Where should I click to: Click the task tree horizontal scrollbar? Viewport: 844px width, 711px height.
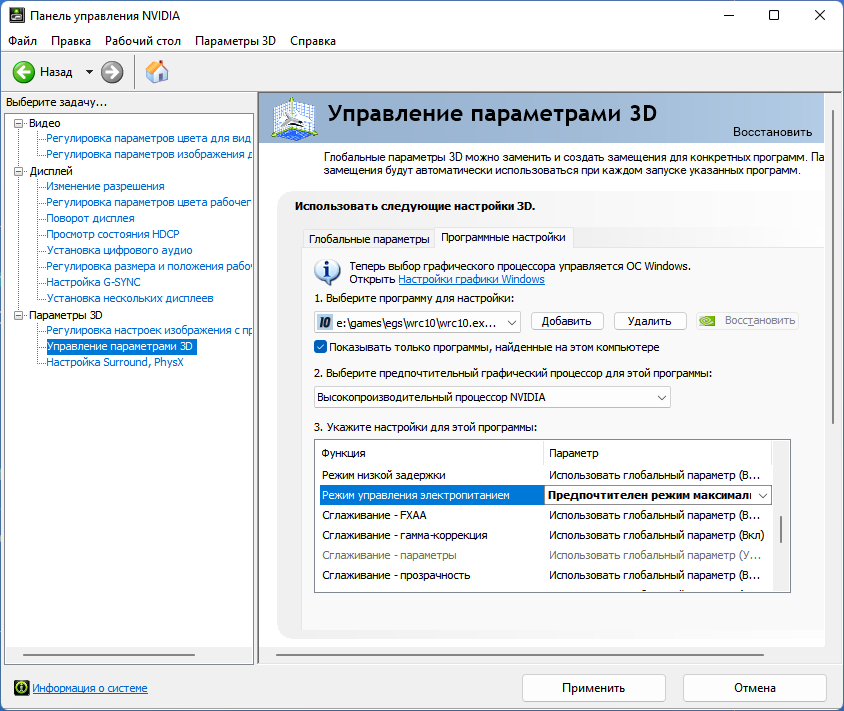pos(109,655)
